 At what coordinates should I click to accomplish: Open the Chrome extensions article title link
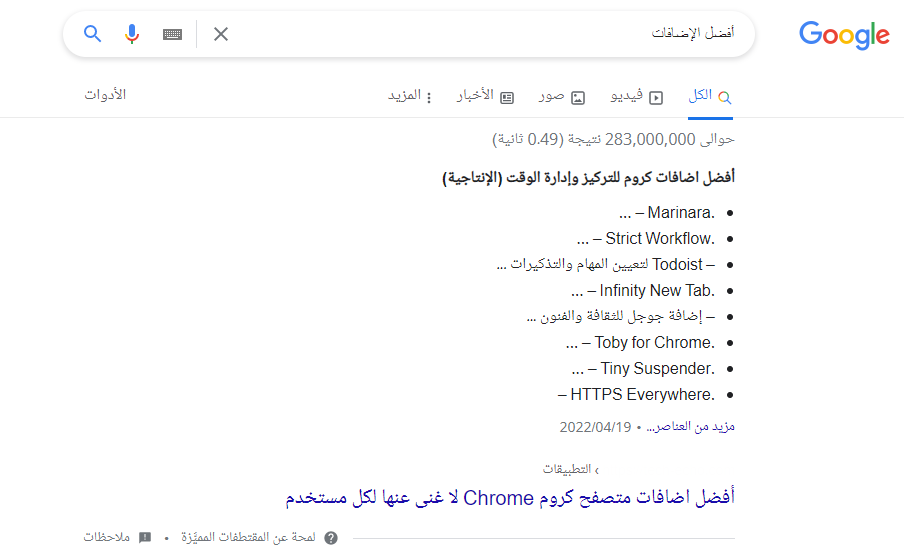[x=510, y=498]
